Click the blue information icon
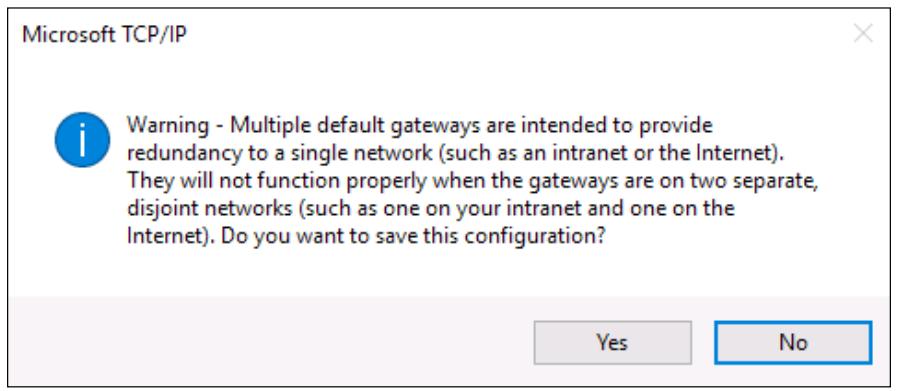Screen dimensions: 897x391 [82, 140]
